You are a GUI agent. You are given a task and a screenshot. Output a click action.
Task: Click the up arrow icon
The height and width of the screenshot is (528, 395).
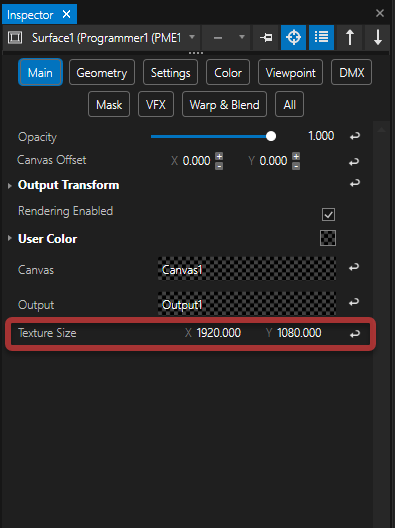point(350,37)
